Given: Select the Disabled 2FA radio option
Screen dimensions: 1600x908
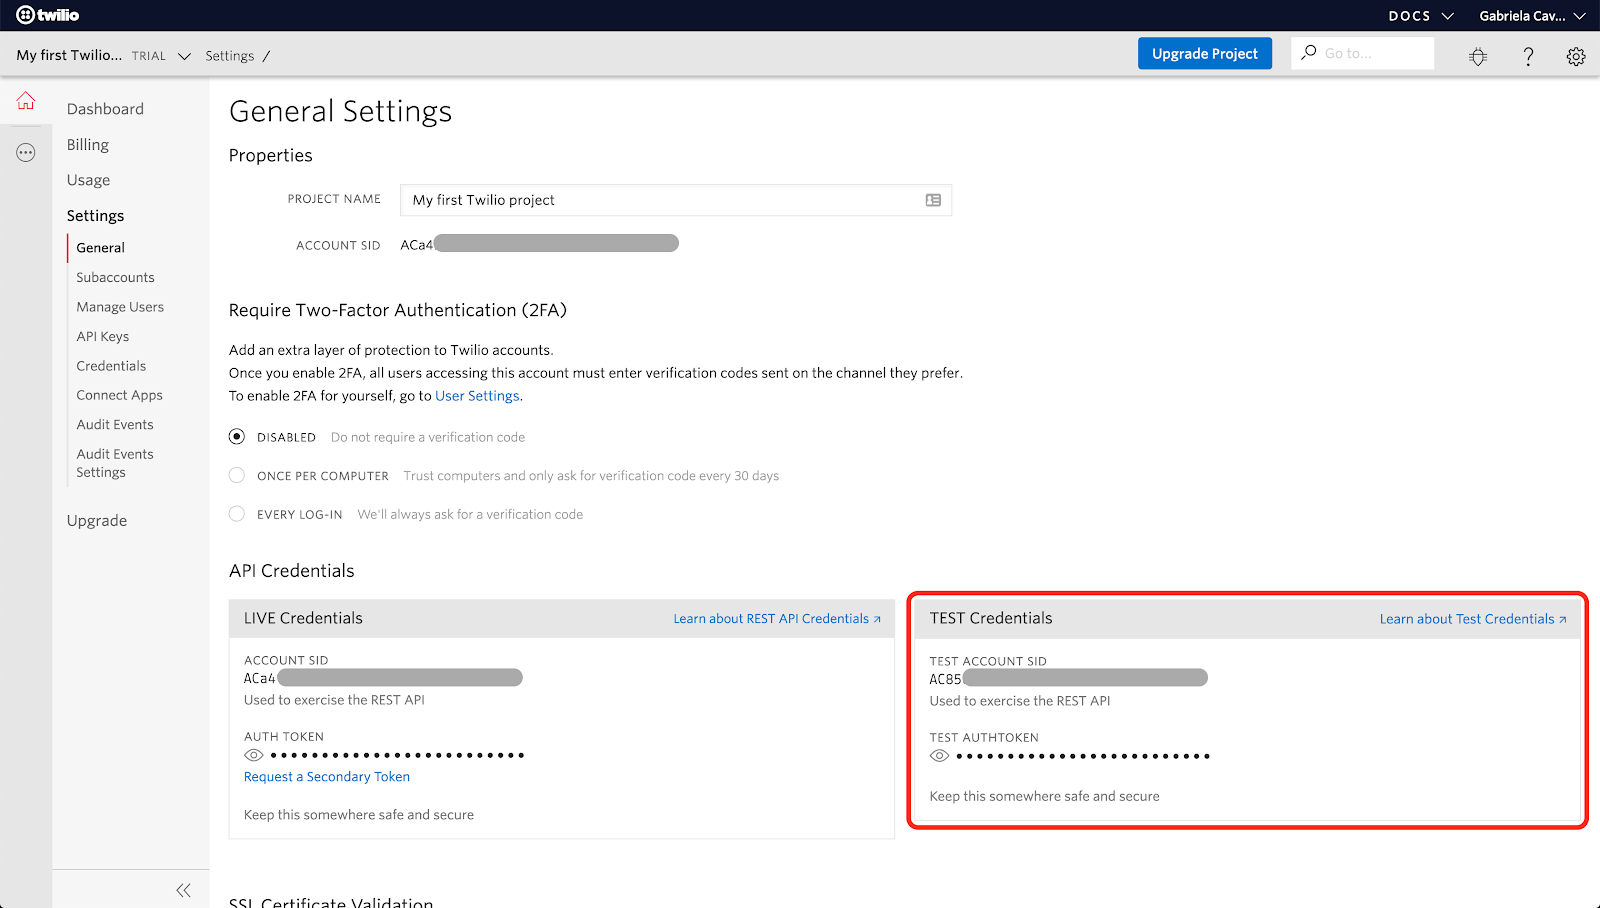Looking at the screenshot, I should 237,437.
